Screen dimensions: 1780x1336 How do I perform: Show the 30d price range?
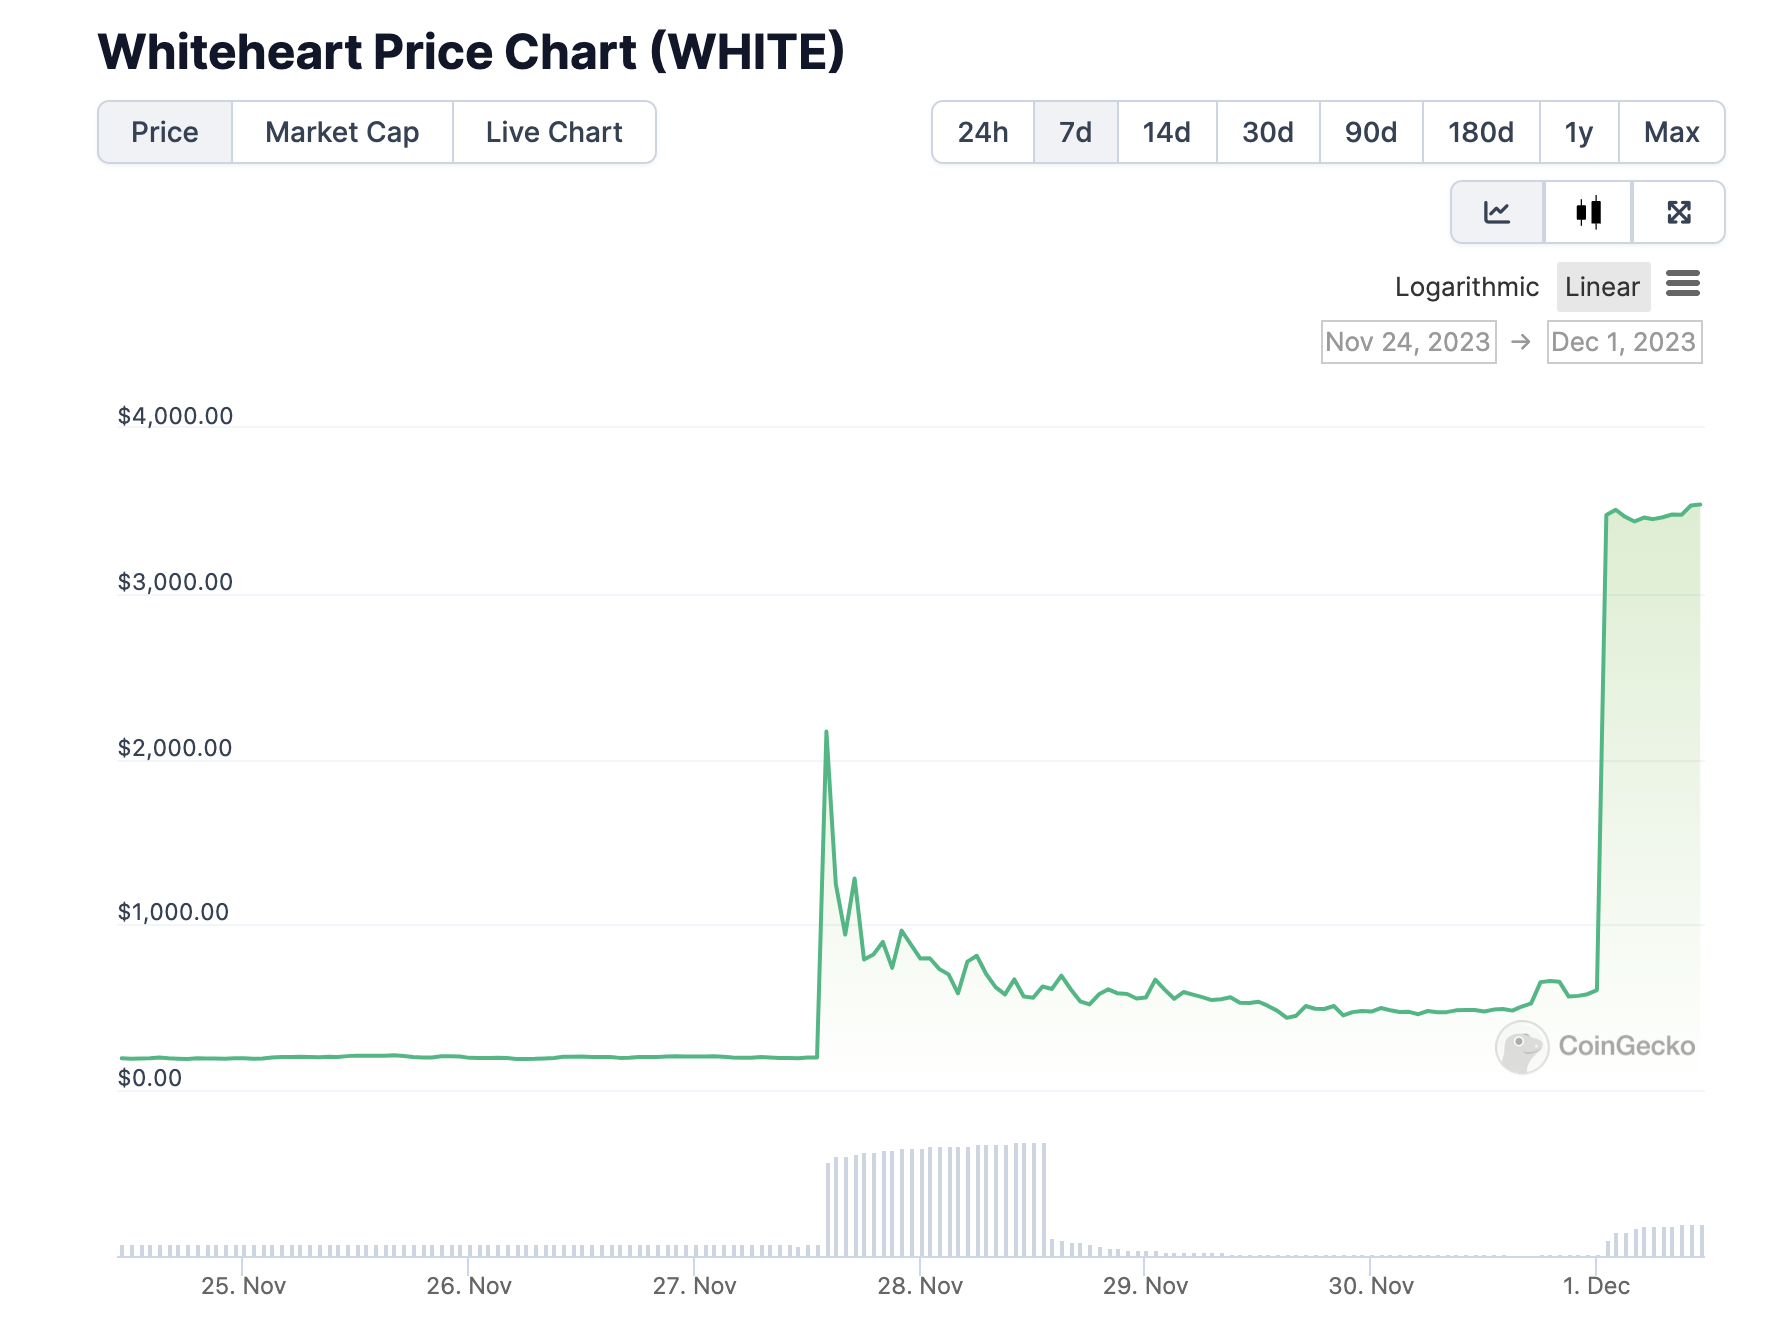[1267, 132]
